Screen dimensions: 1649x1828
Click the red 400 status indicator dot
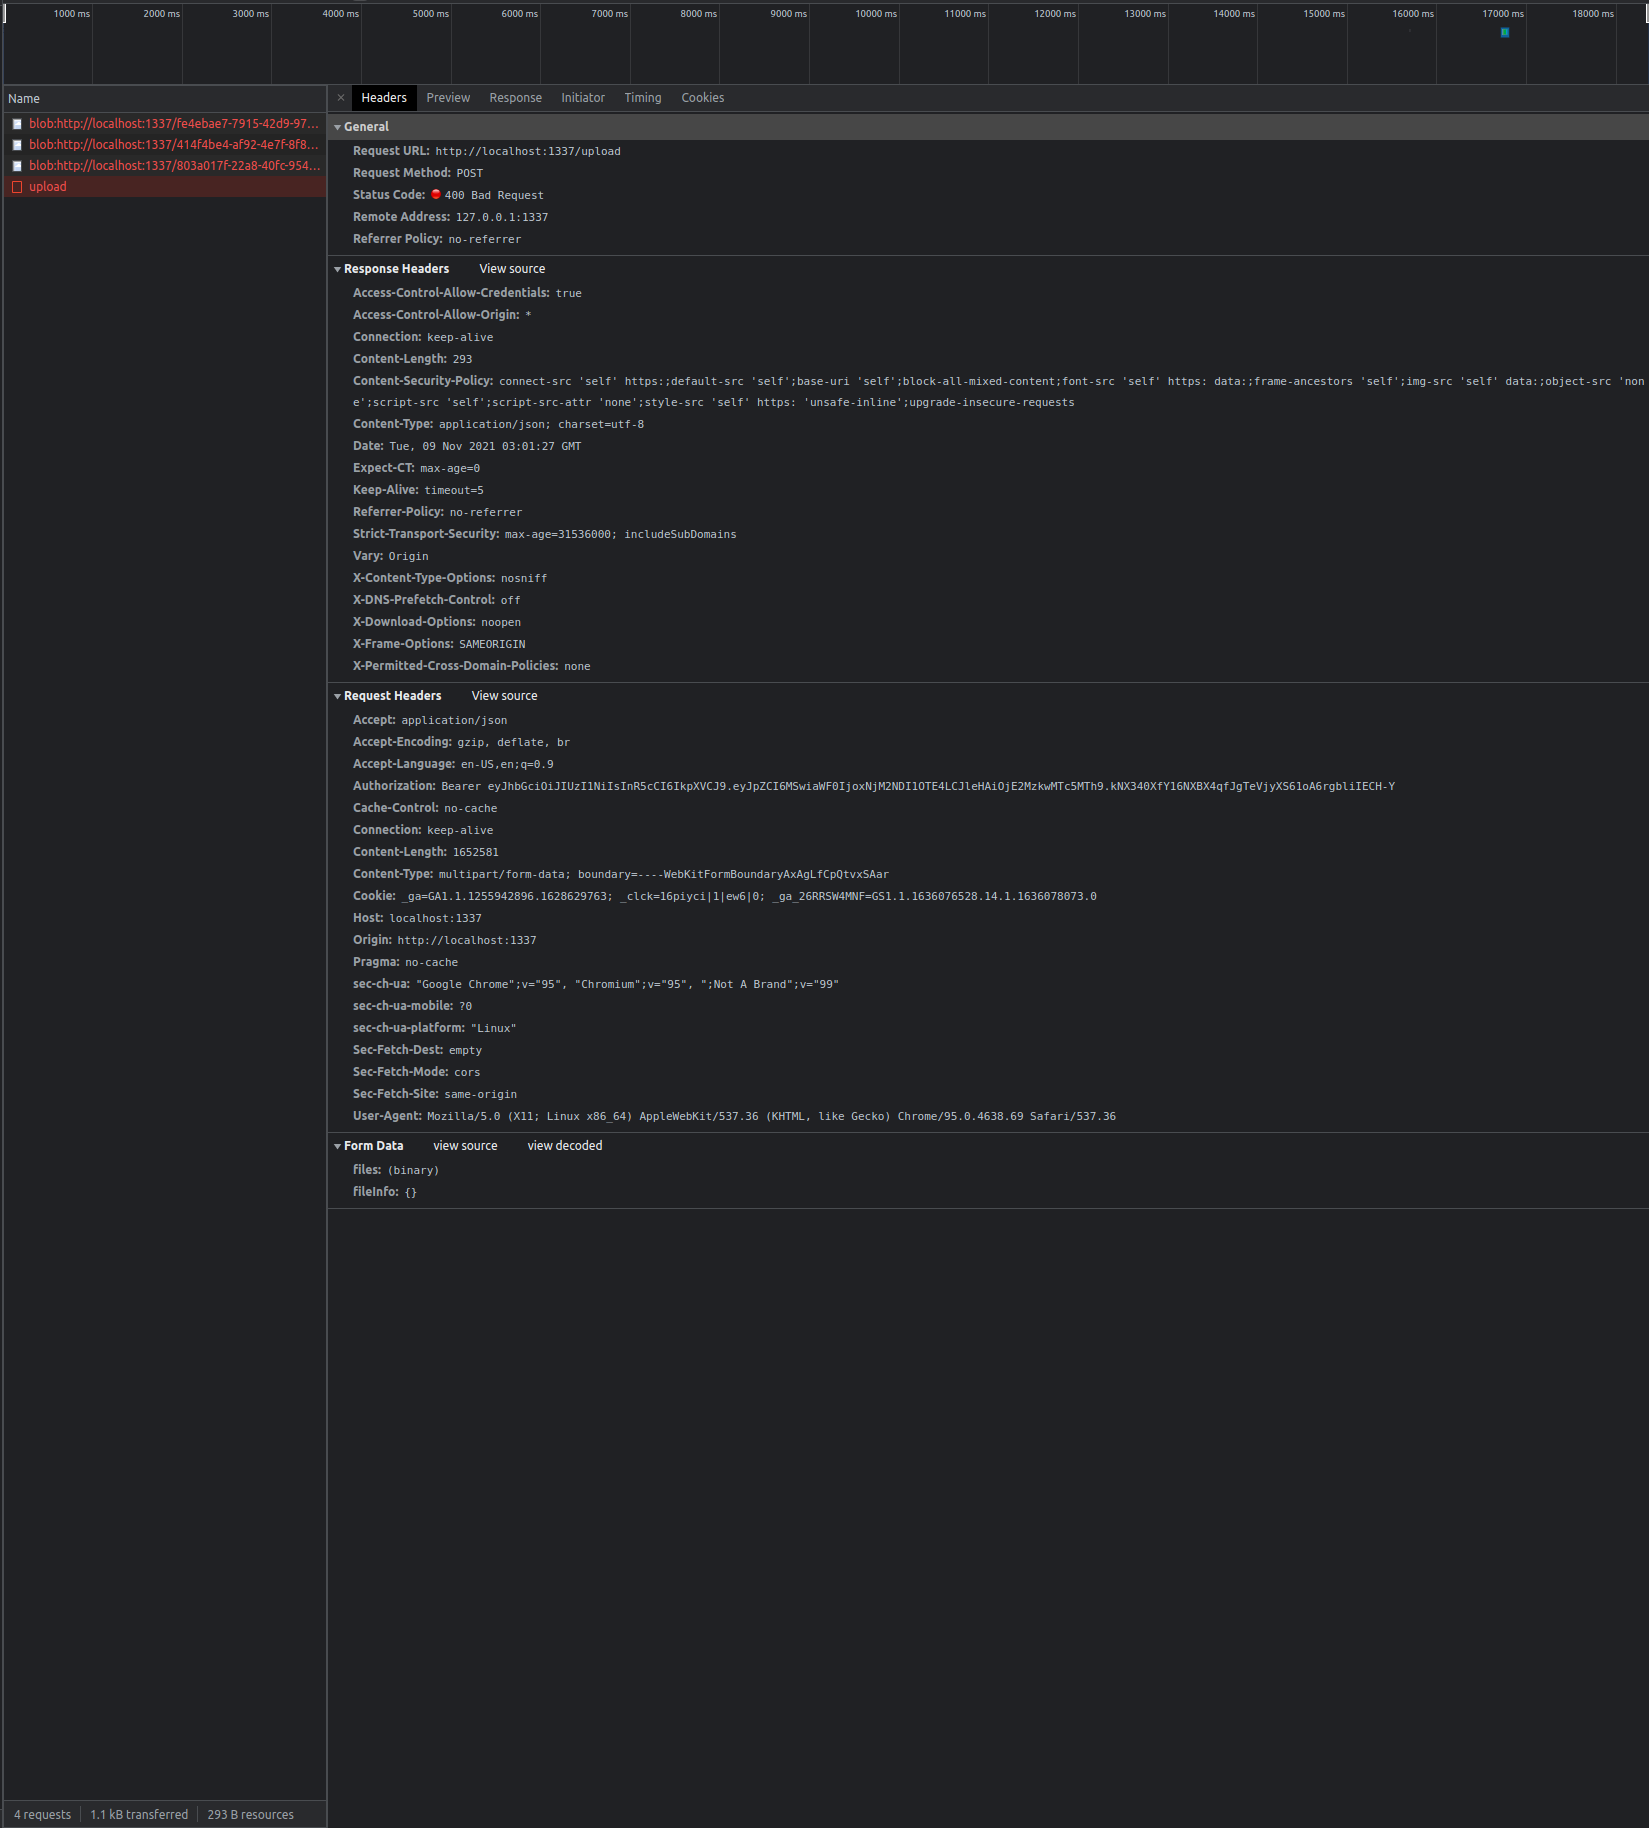click(436, 195)
